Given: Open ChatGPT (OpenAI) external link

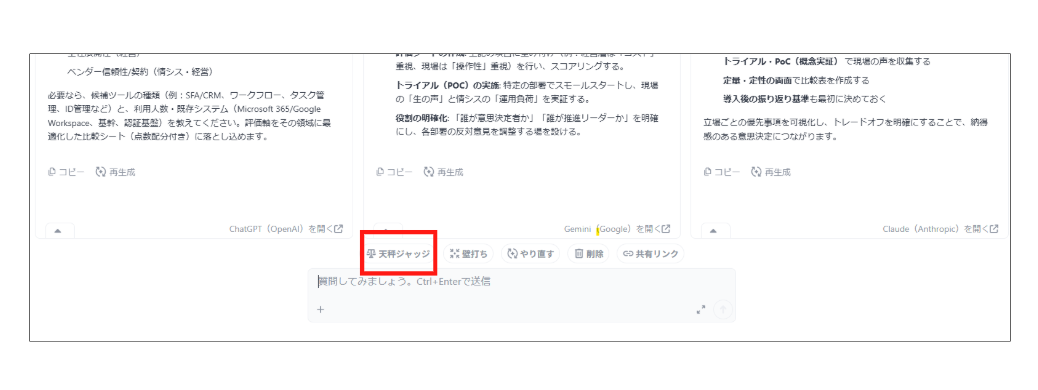Looking at the screenshot, I should point(286,229).
